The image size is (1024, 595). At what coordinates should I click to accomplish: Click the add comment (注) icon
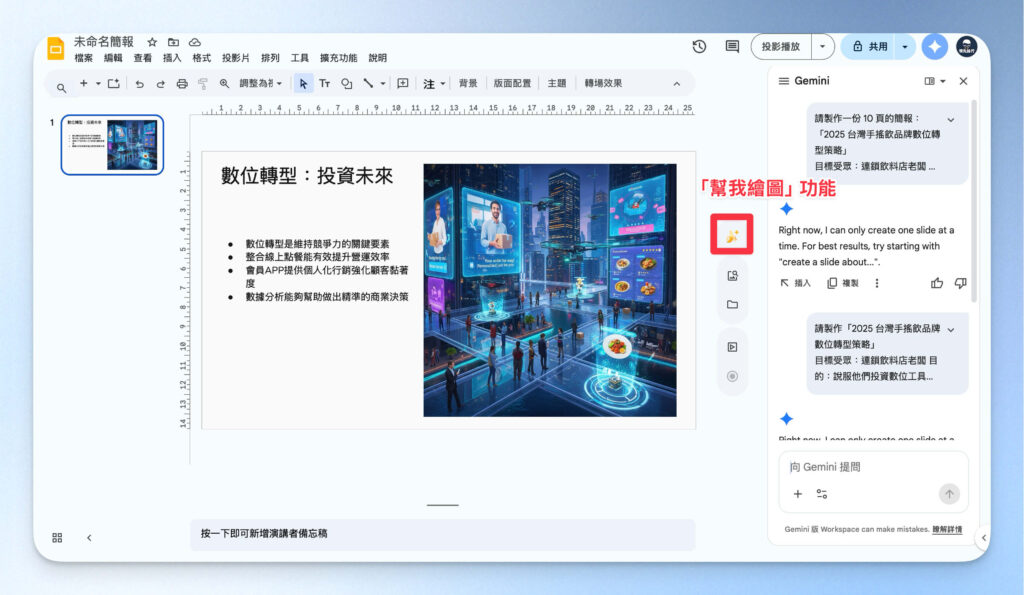(431, 84)
